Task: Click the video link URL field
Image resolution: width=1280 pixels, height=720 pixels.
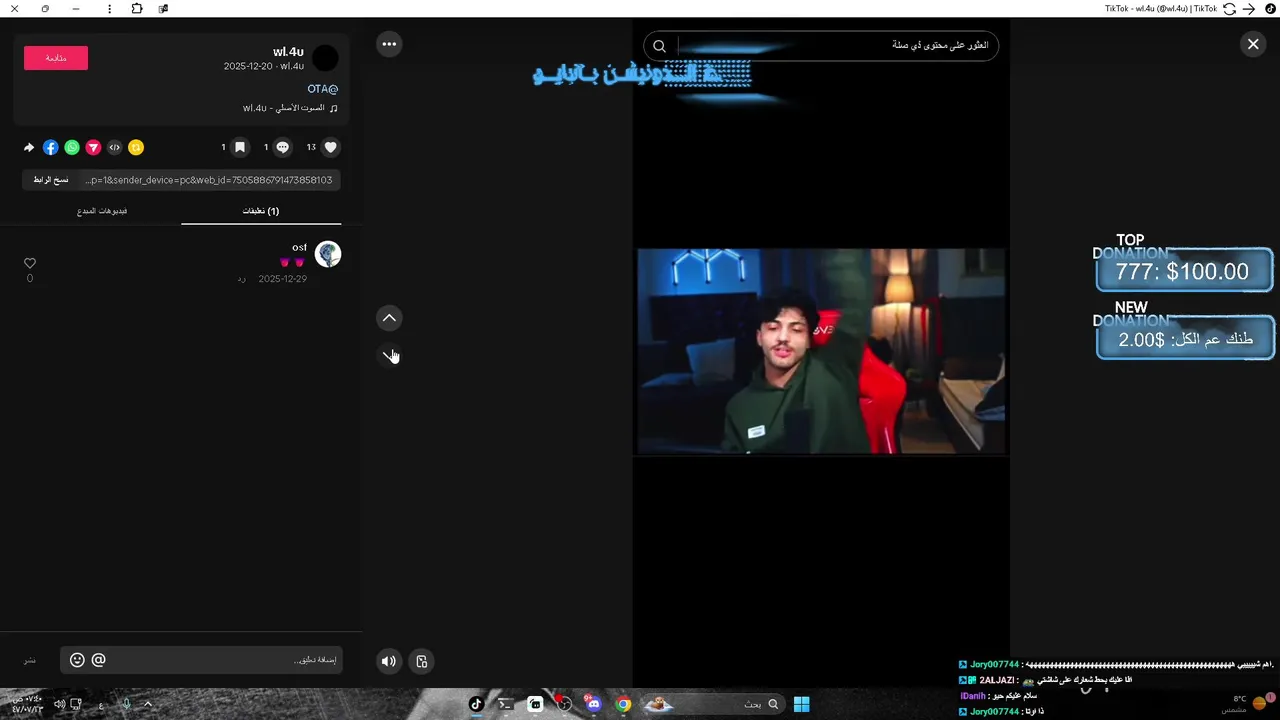Action: click(x=209, y=180)
